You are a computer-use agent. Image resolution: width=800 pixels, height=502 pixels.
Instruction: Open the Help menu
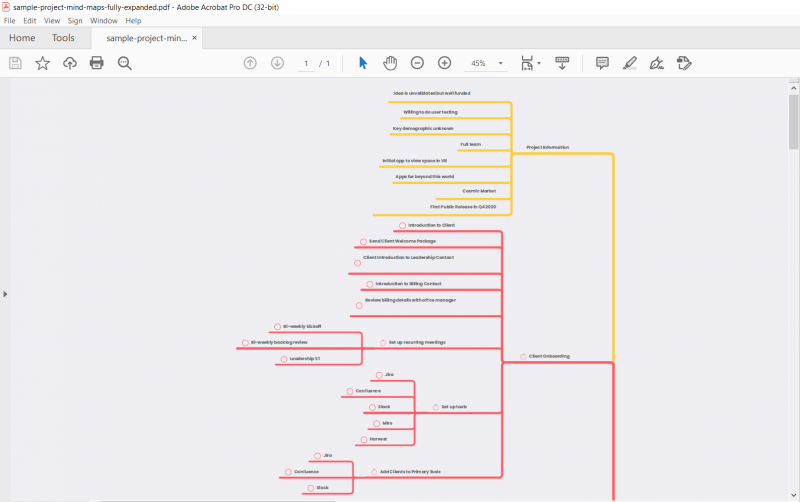pyautogui.click(x=133, y=21)
